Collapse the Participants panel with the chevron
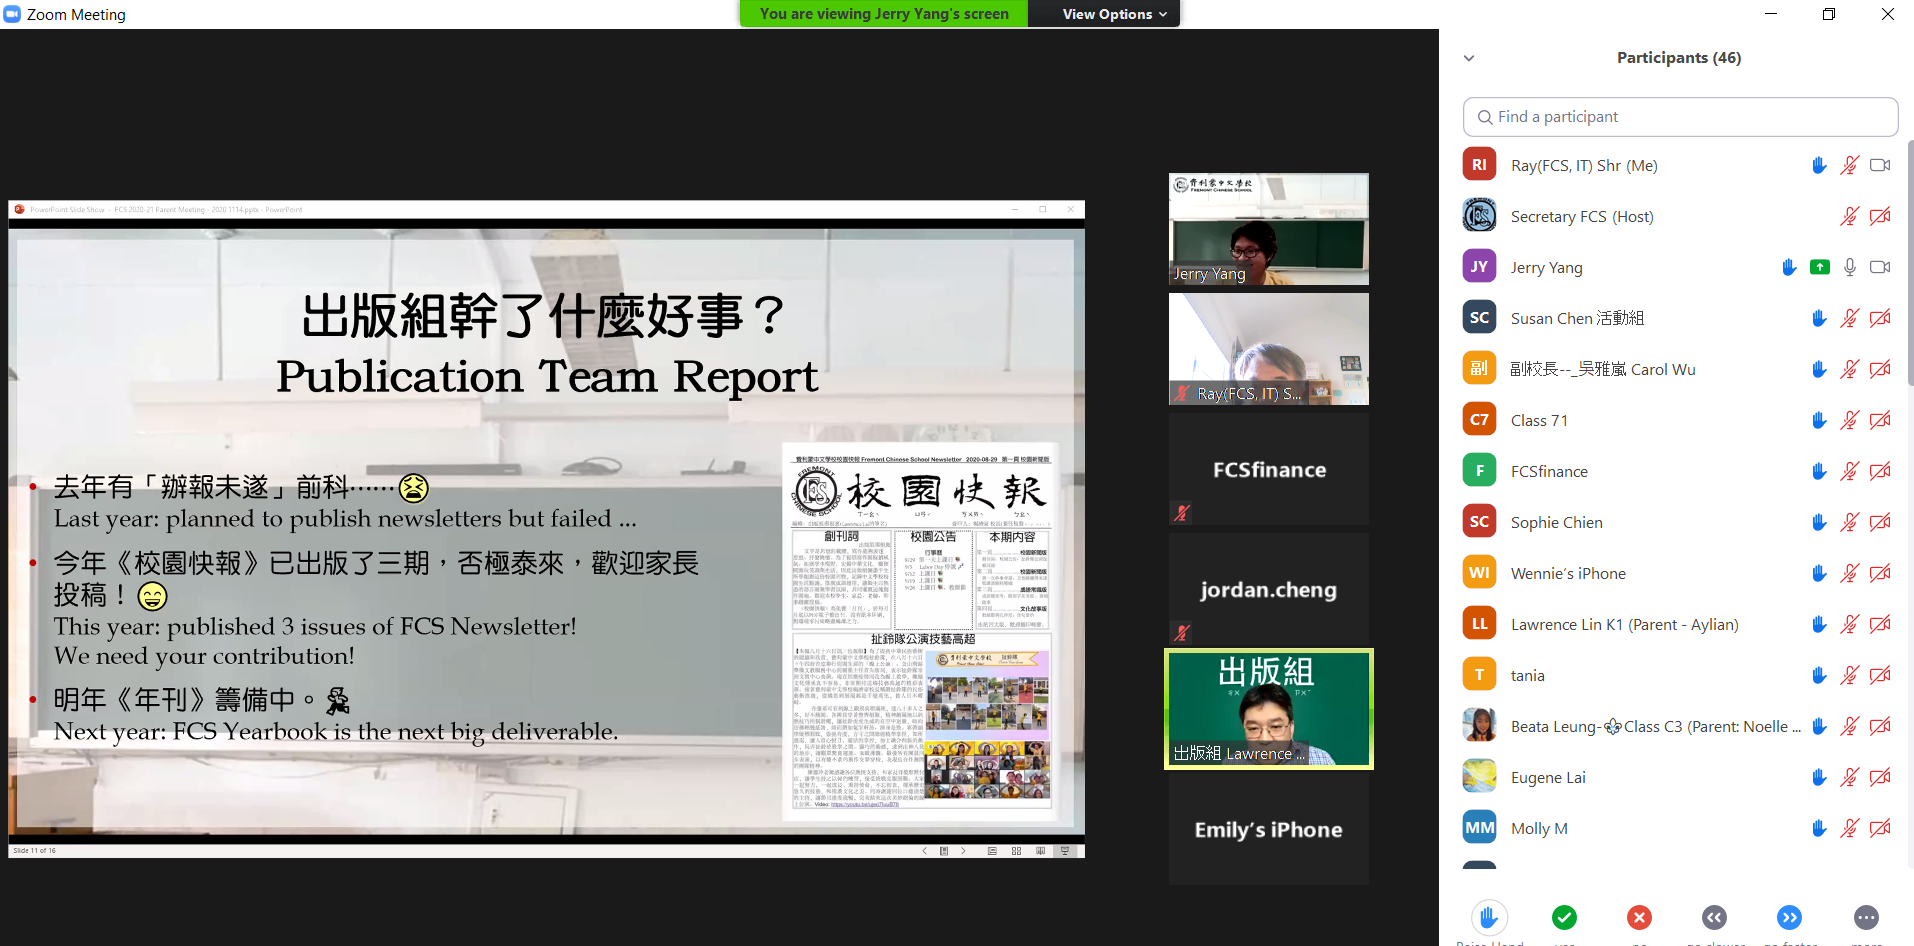 (x=1469, y=58)
